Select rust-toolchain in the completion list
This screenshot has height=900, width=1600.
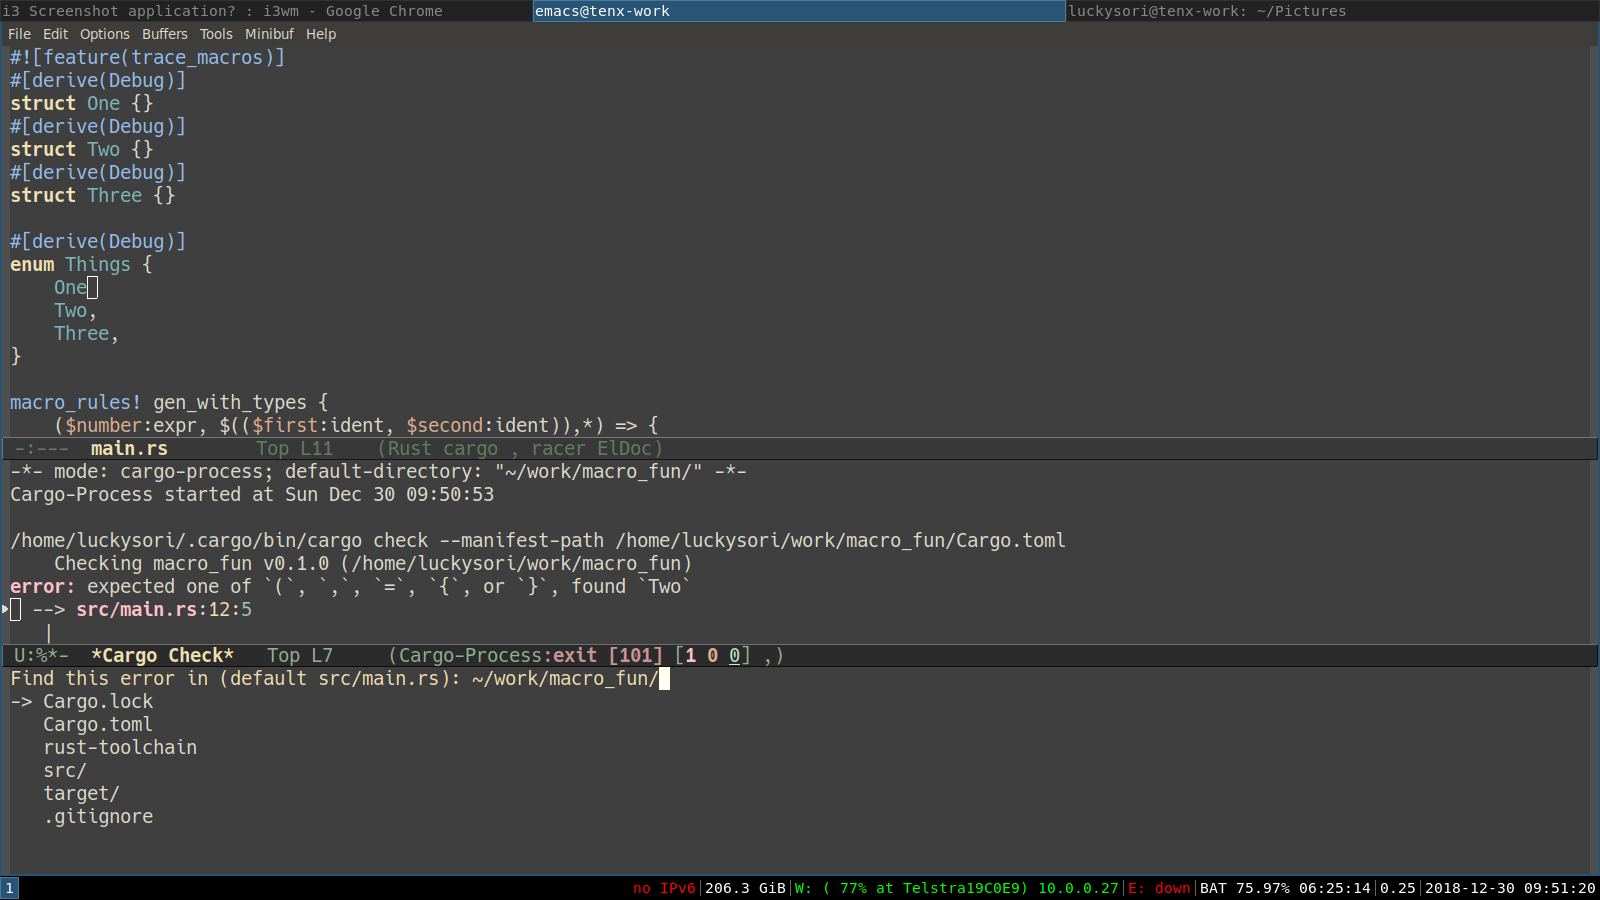pos(120,748)
